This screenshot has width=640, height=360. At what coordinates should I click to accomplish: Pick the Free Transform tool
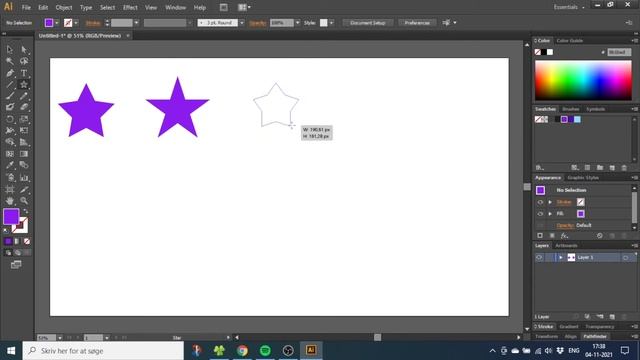pos(24,131)
